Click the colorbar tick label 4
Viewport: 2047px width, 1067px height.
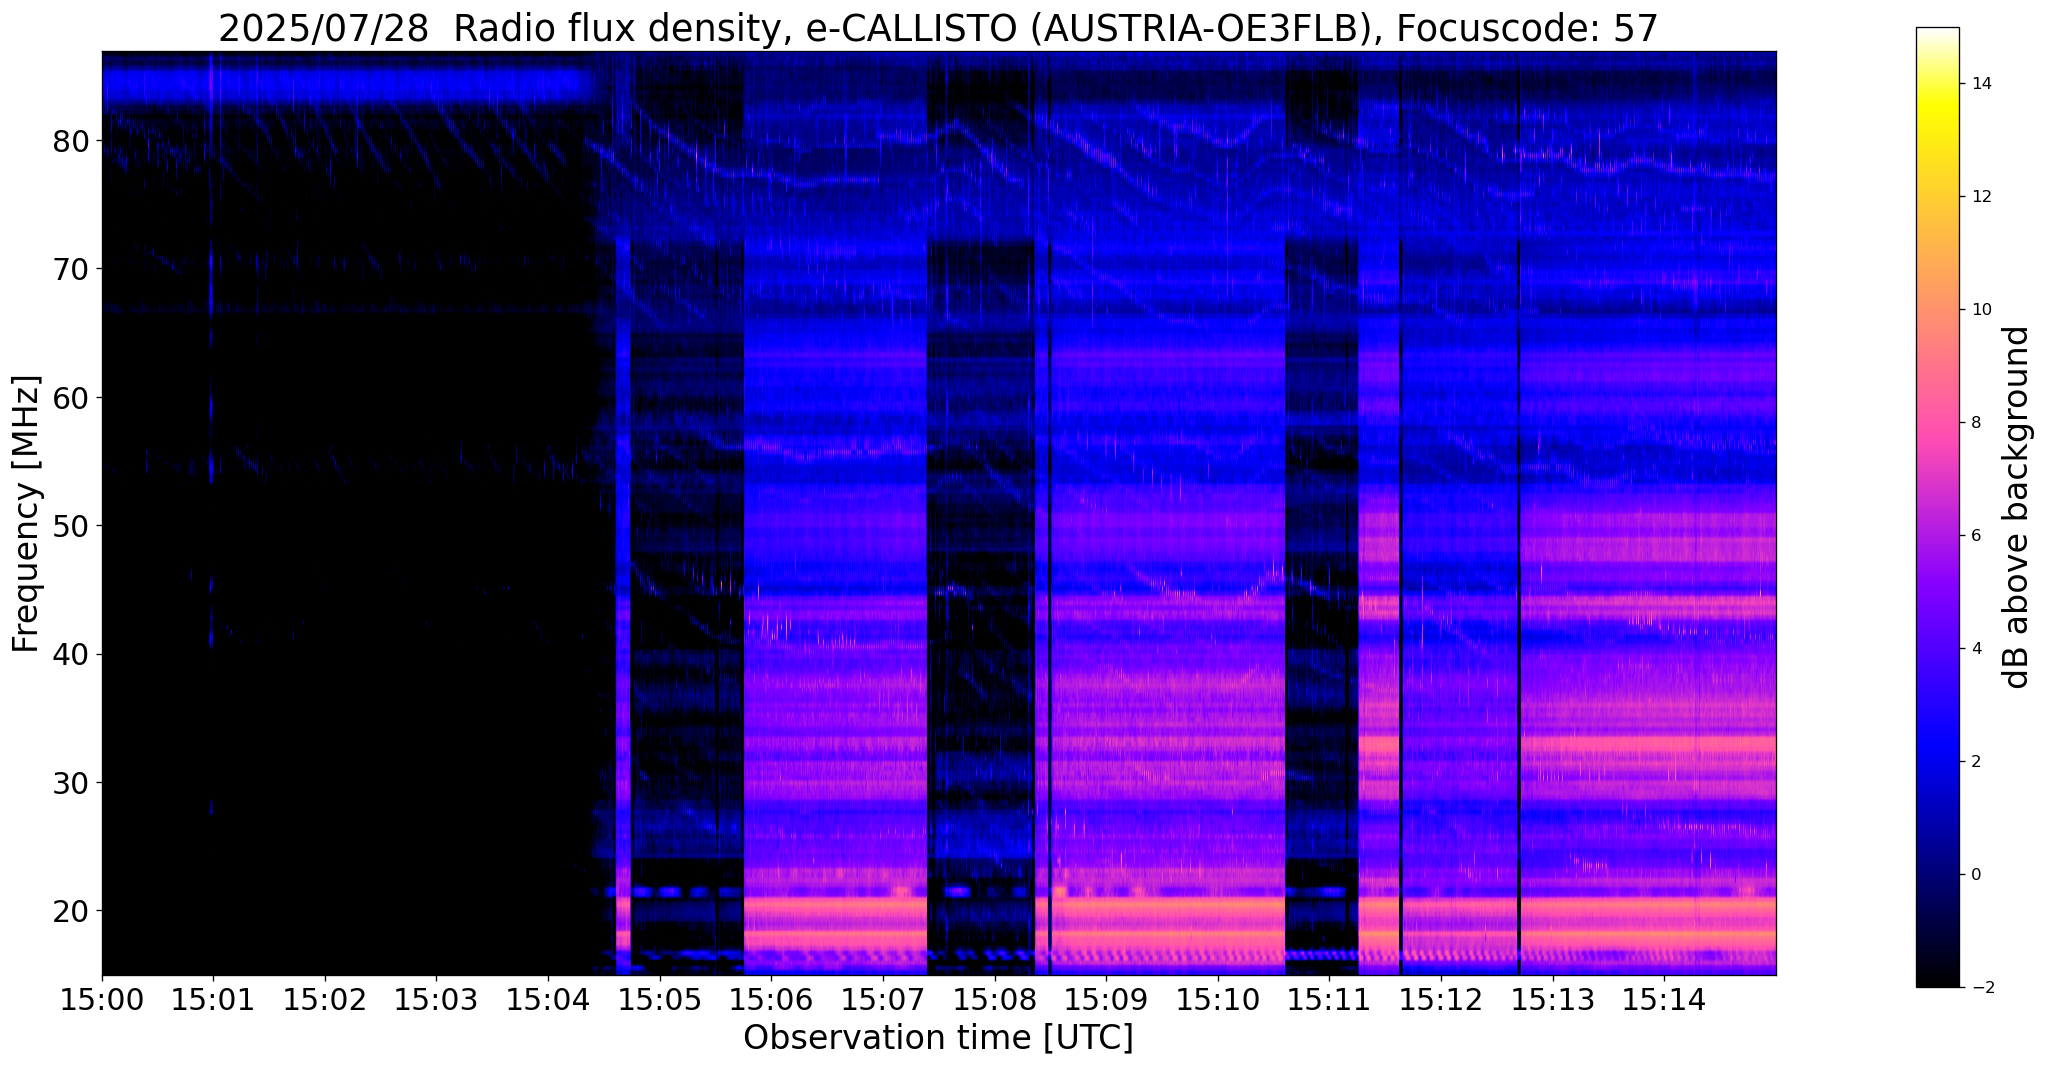[x=1974, y=649]
